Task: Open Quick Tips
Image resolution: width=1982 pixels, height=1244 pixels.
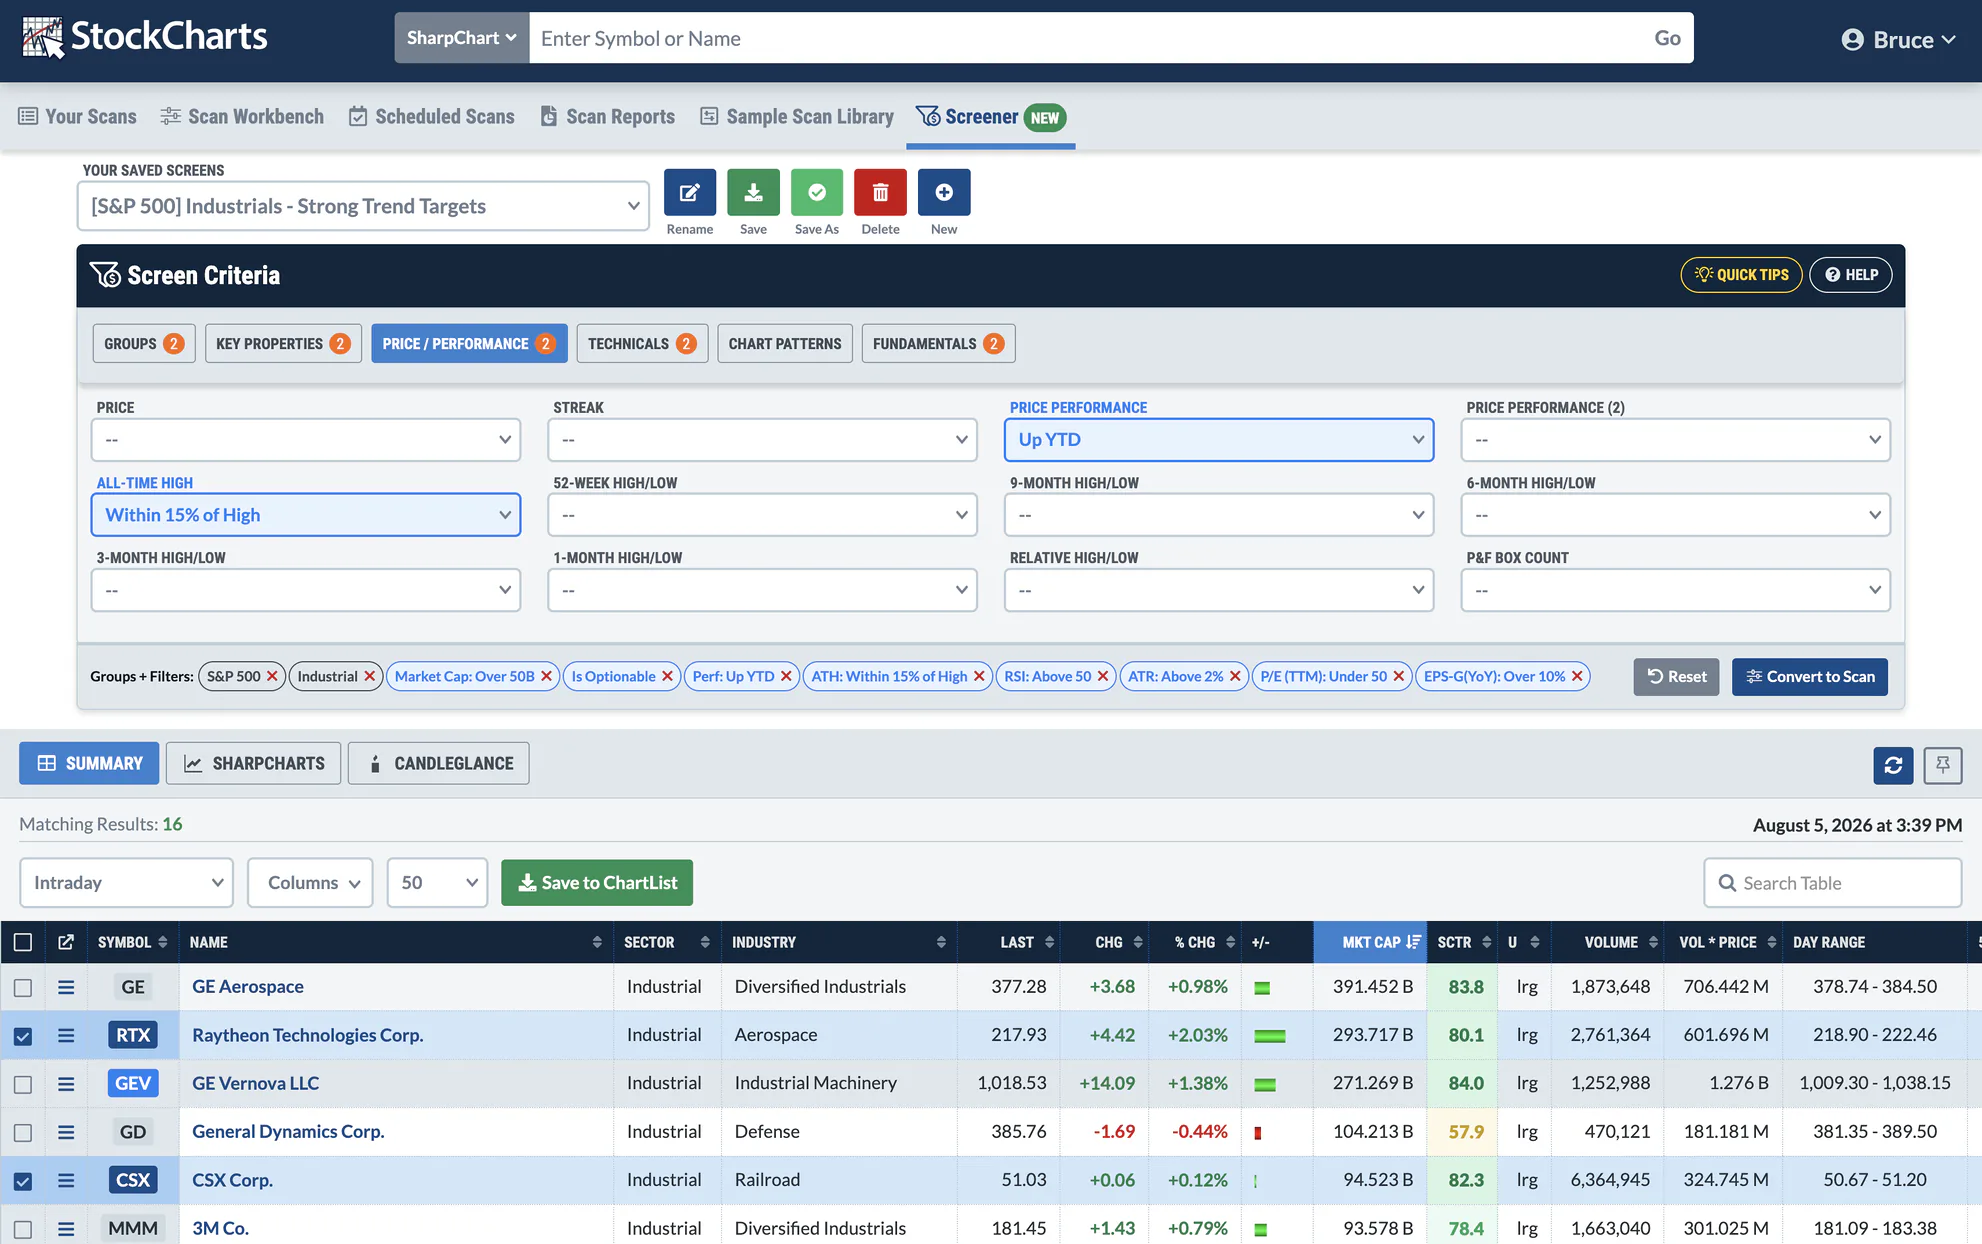Action: [x=1741, y=275]
